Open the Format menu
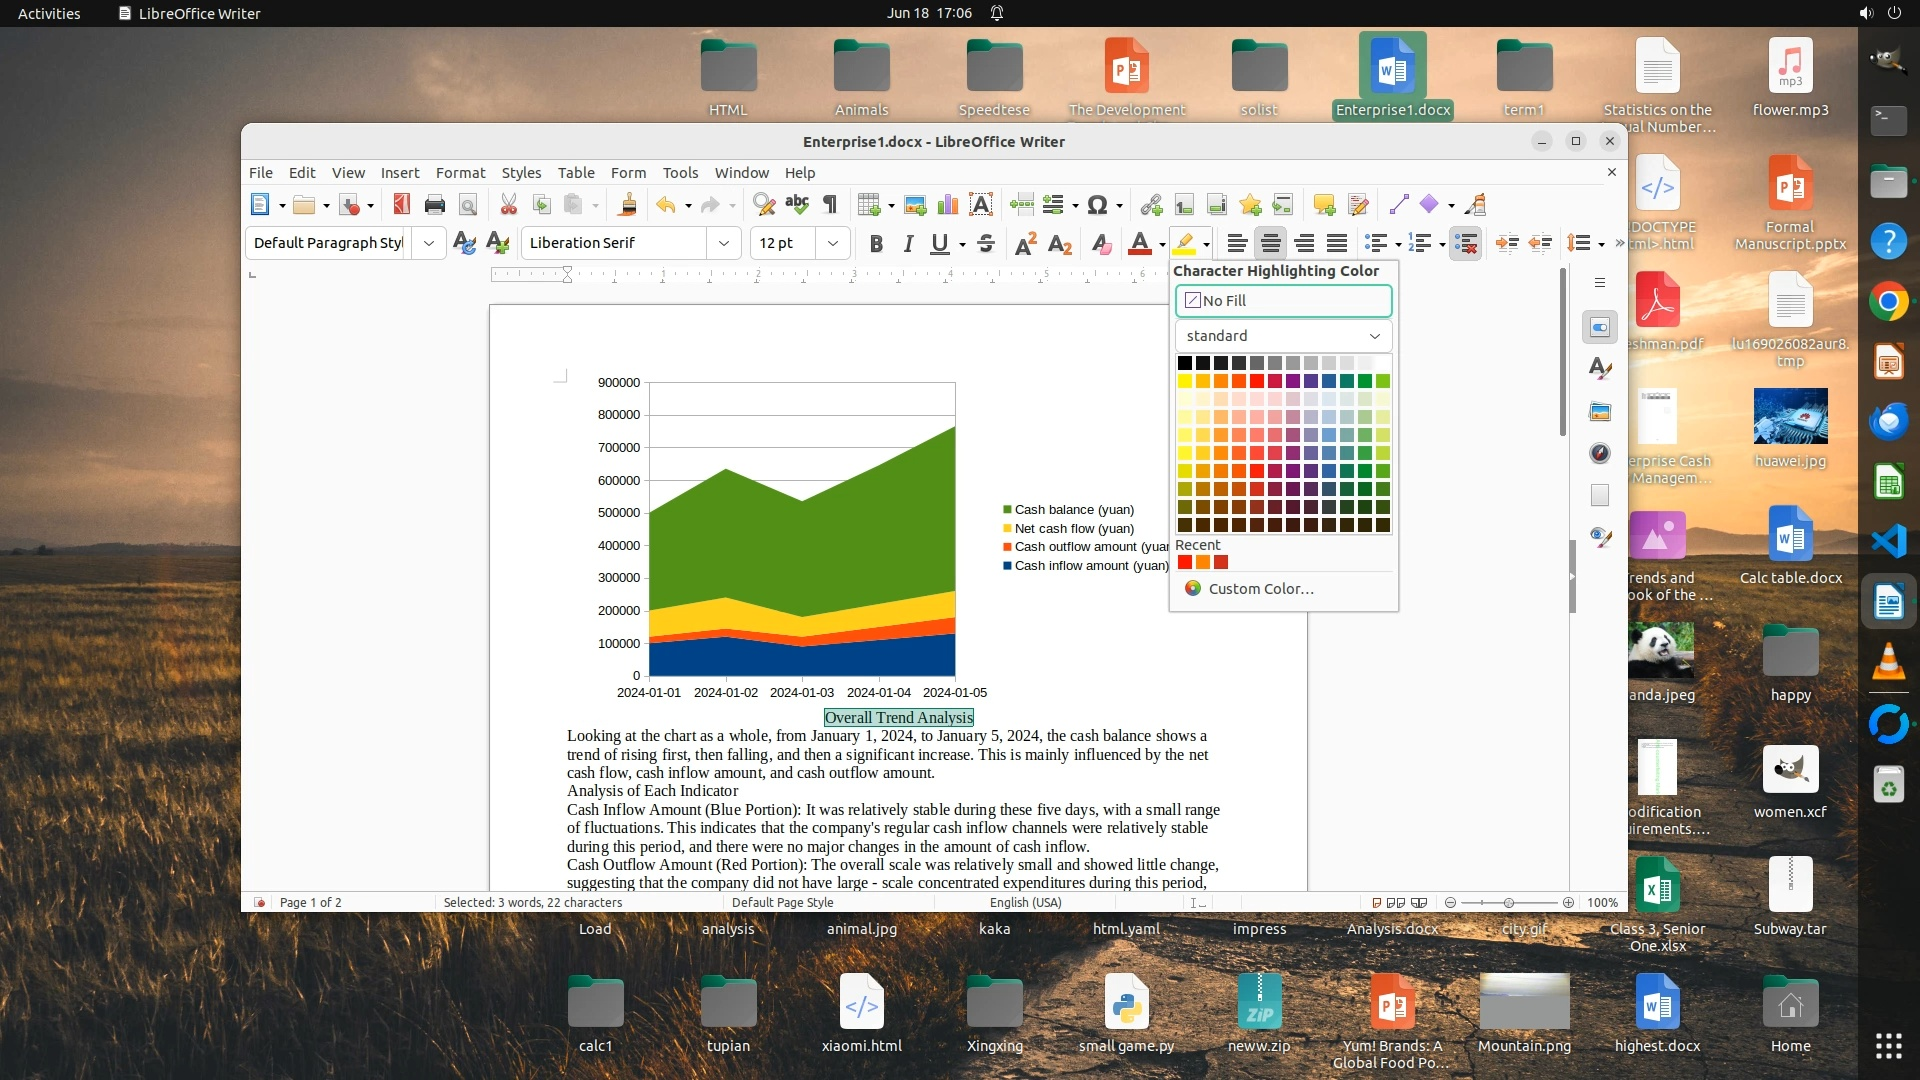1920x1080 pixels. point(460,172)
